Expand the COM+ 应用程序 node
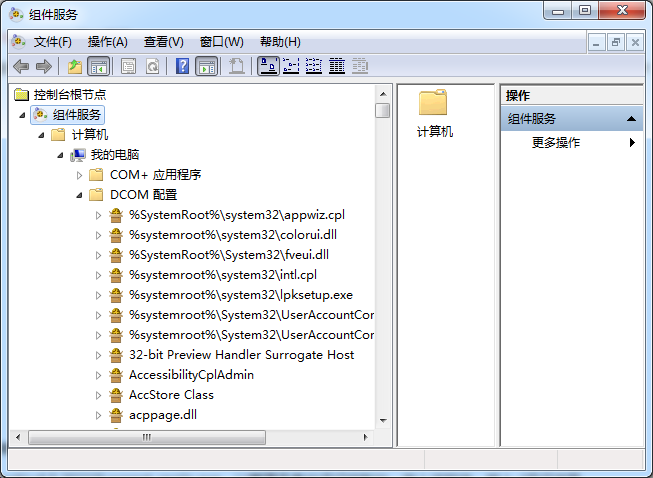The image size is (653, 478). 80,175
